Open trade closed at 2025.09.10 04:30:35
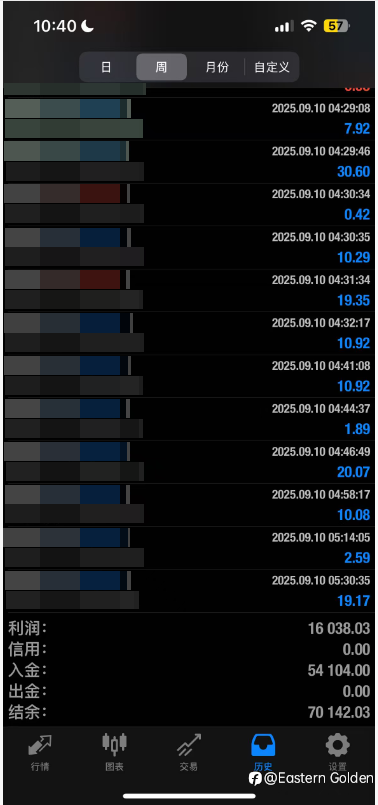The width and height of the screenshot is (378, 805). 189,248
